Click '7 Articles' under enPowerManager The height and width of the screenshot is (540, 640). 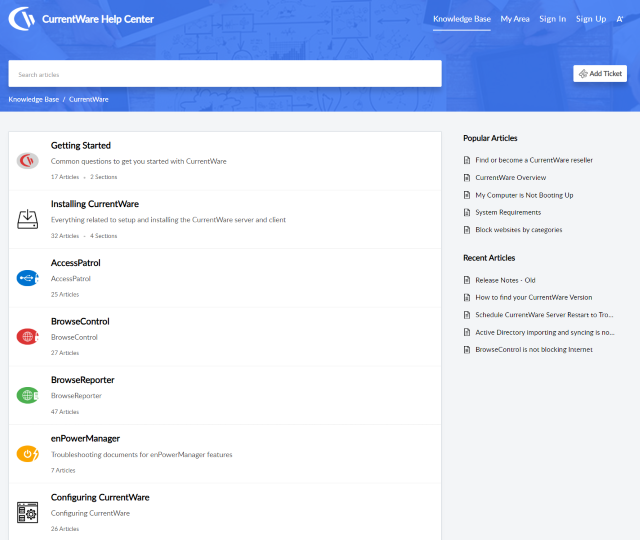pos(63,470)
